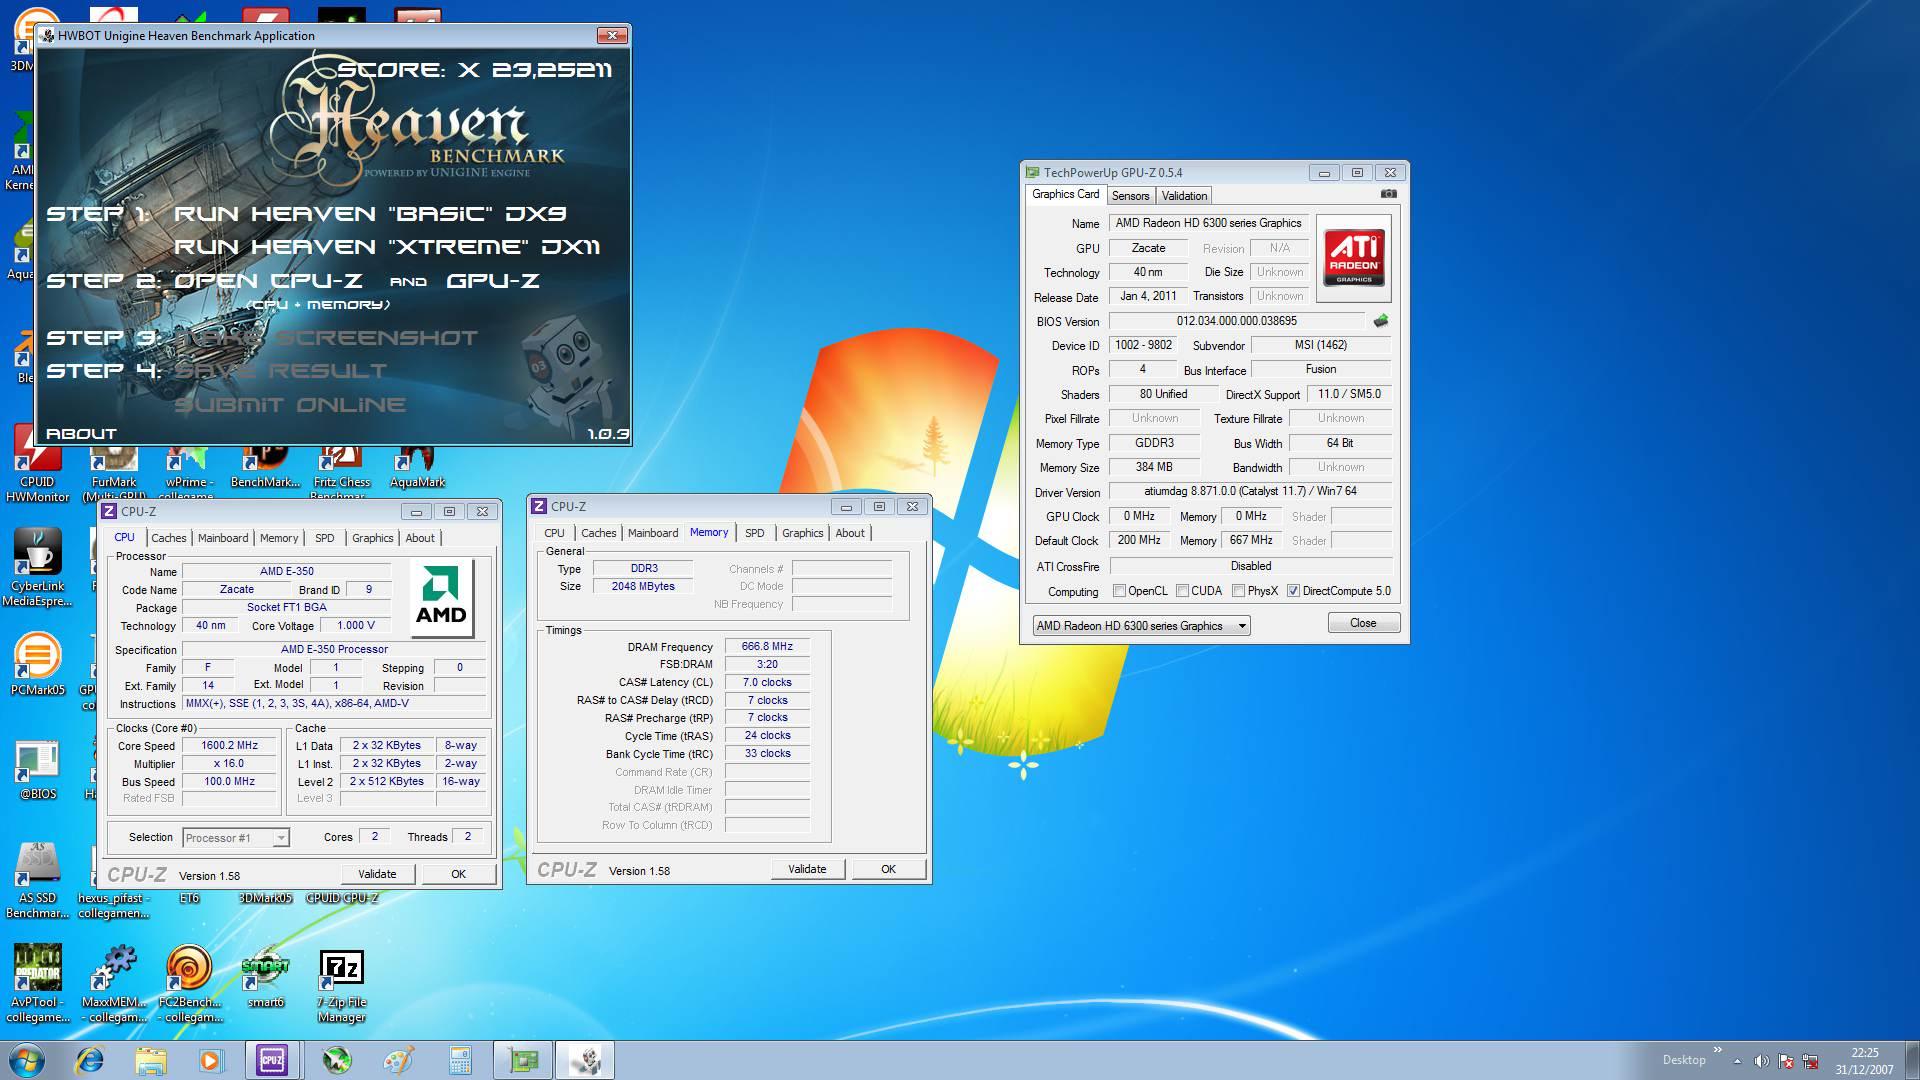The width and height of the screenshot is (1920, 1080).
Task: Click OK in the Memory CPU-Z window
Action: [888, 869]
